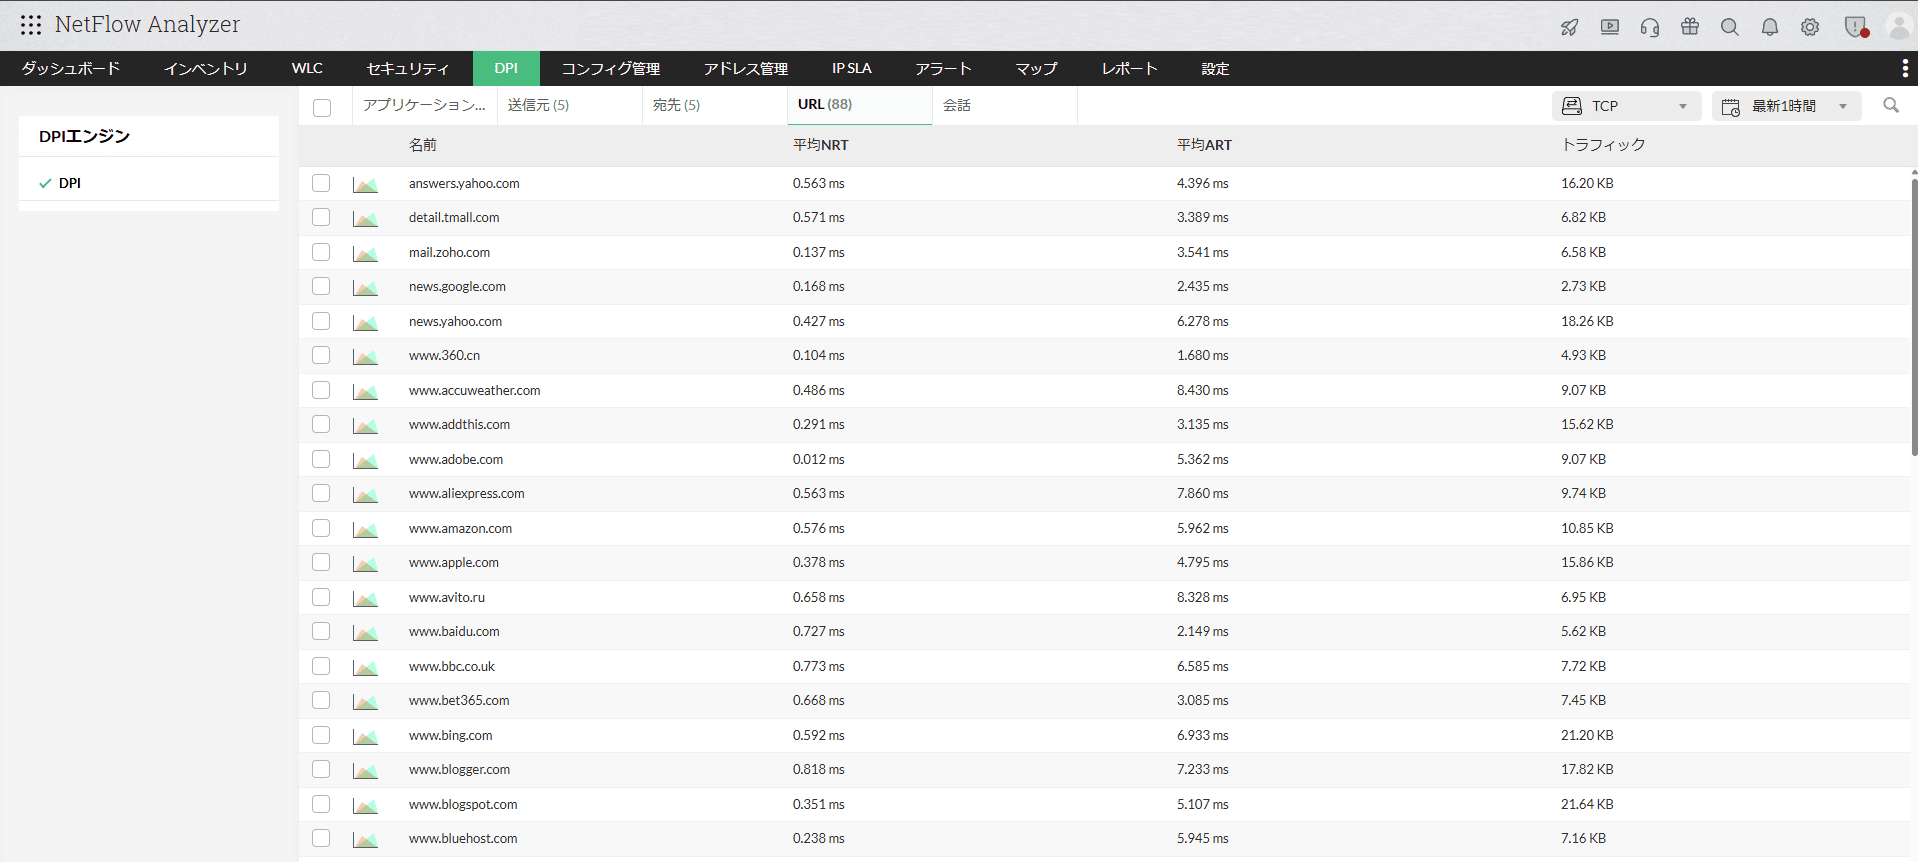The width and height of the screenshot is (1918, 862).
Task: Check the answers.yahoo.com row checkbox
Action: click(321, 183)
